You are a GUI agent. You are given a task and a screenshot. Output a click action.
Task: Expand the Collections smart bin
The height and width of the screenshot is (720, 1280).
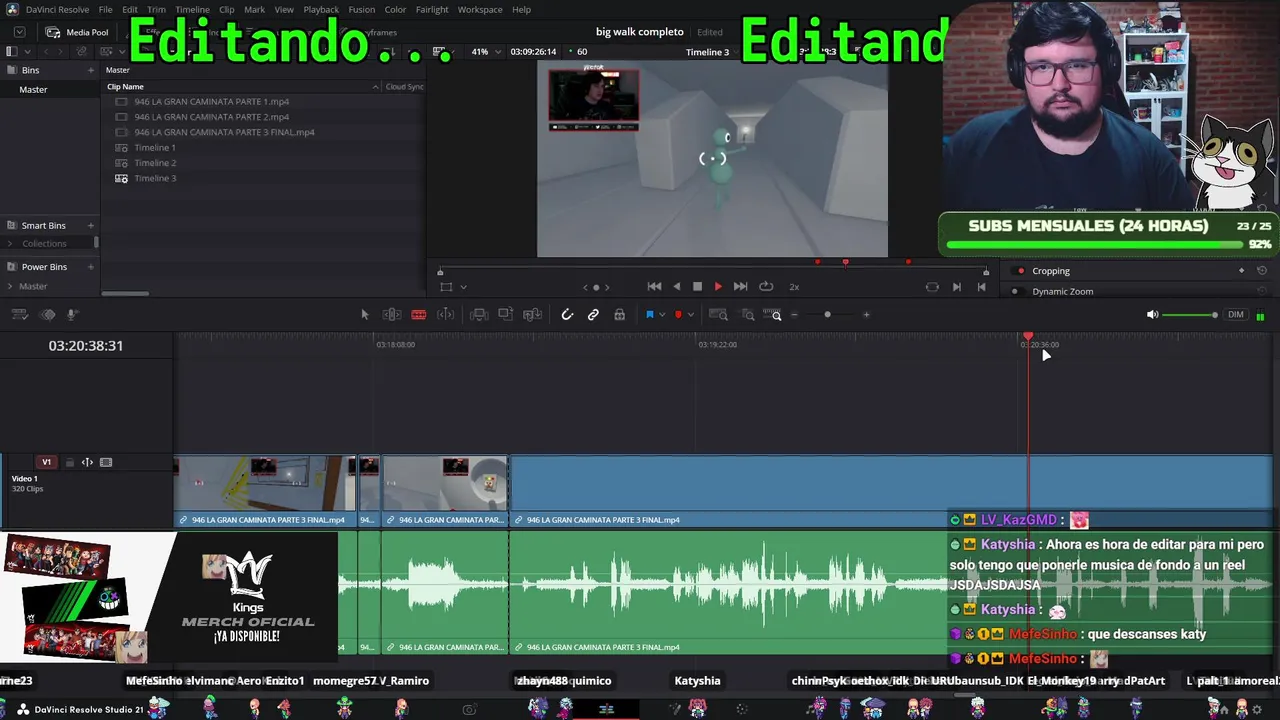[x=10, y=244]
